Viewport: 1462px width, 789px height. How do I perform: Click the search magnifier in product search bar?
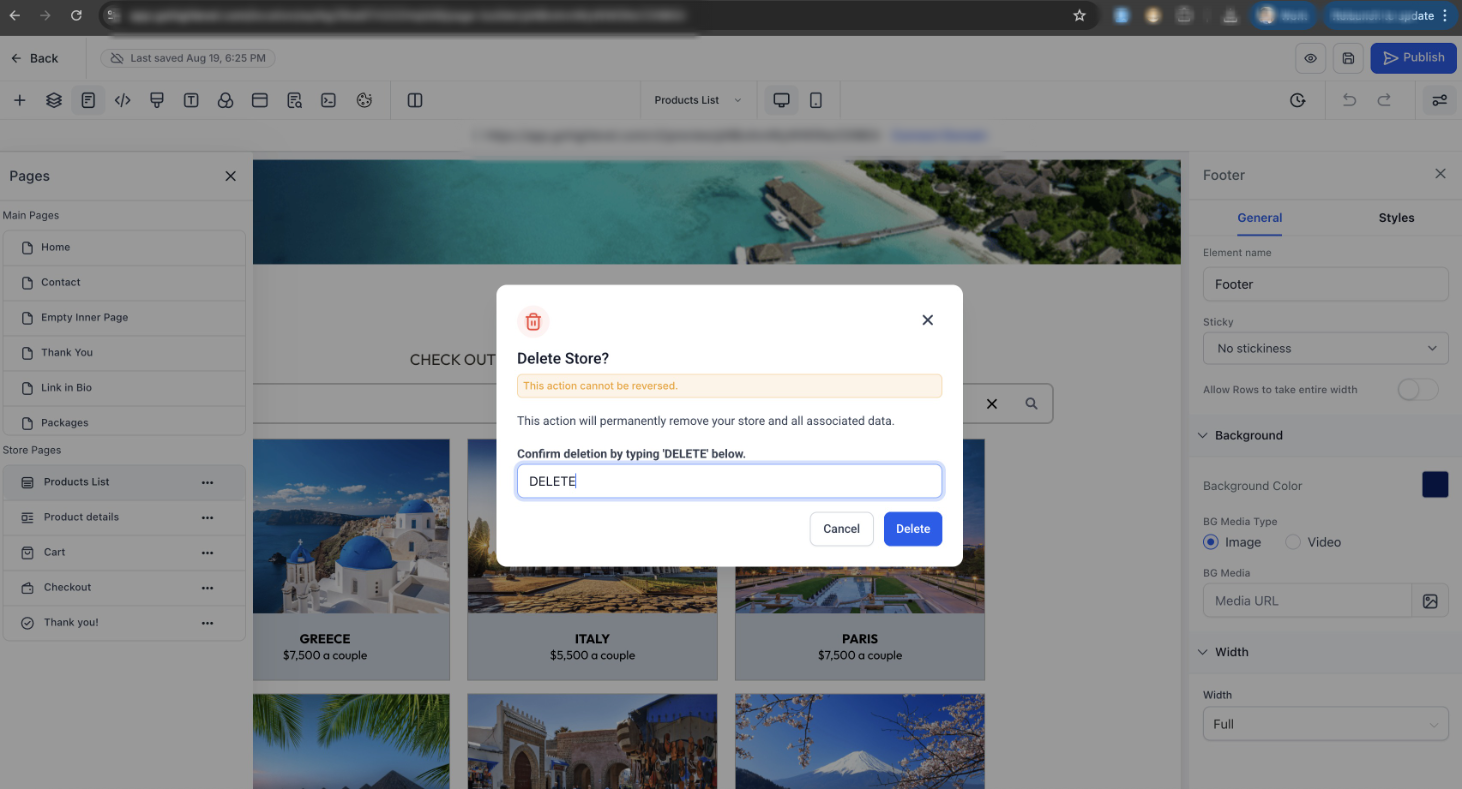tap(1031, 404)
